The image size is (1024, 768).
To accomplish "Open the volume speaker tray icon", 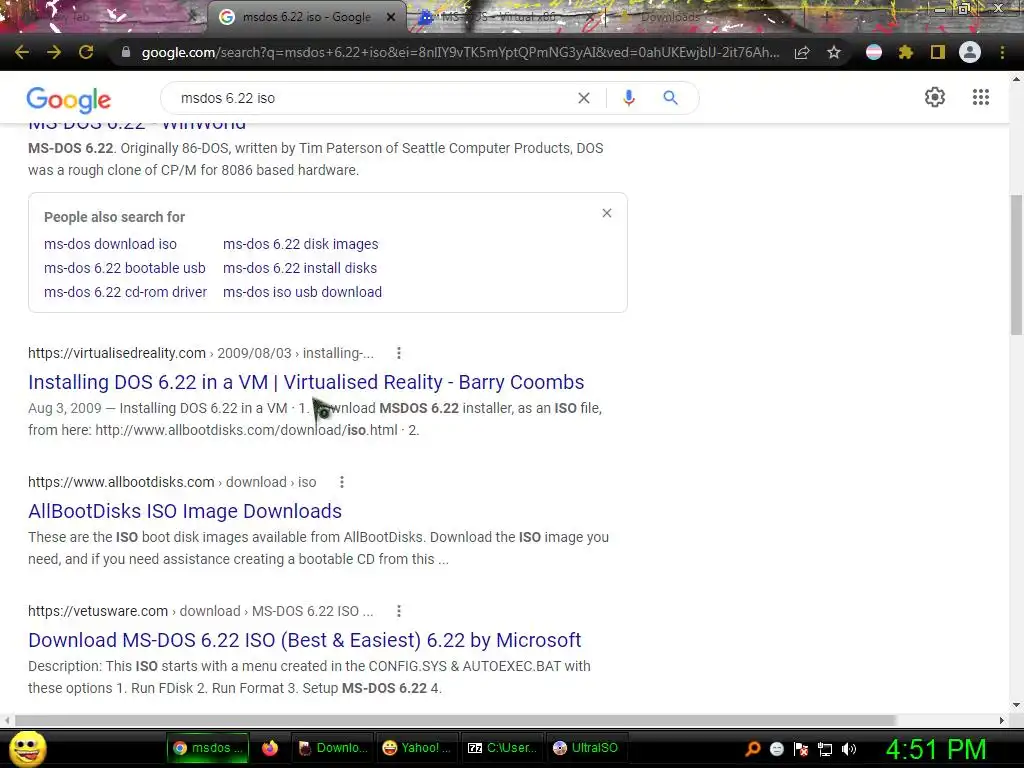I will (x=849, y=749).
